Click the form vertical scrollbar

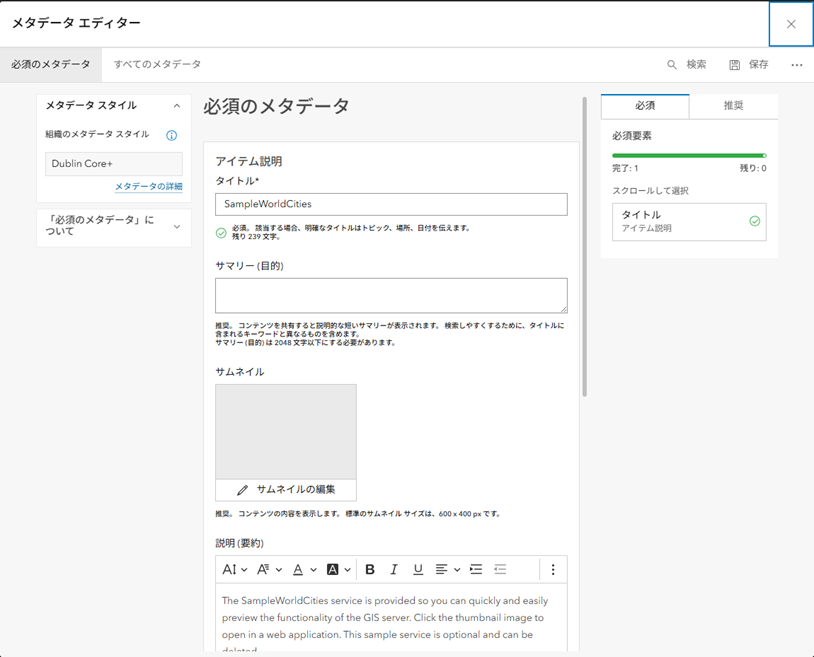pyautogui.click(x=585, y=247)
